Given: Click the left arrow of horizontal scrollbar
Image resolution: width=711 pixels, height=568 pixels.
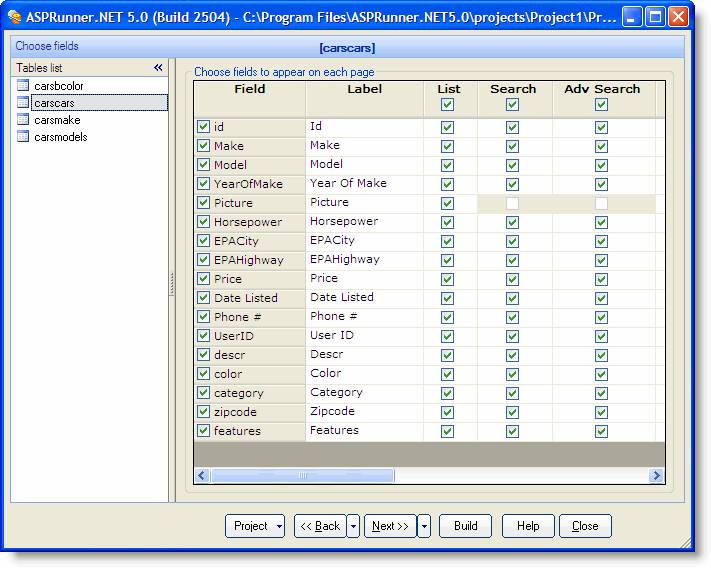Looking at the screenshot, I should [x=202, y=476].
